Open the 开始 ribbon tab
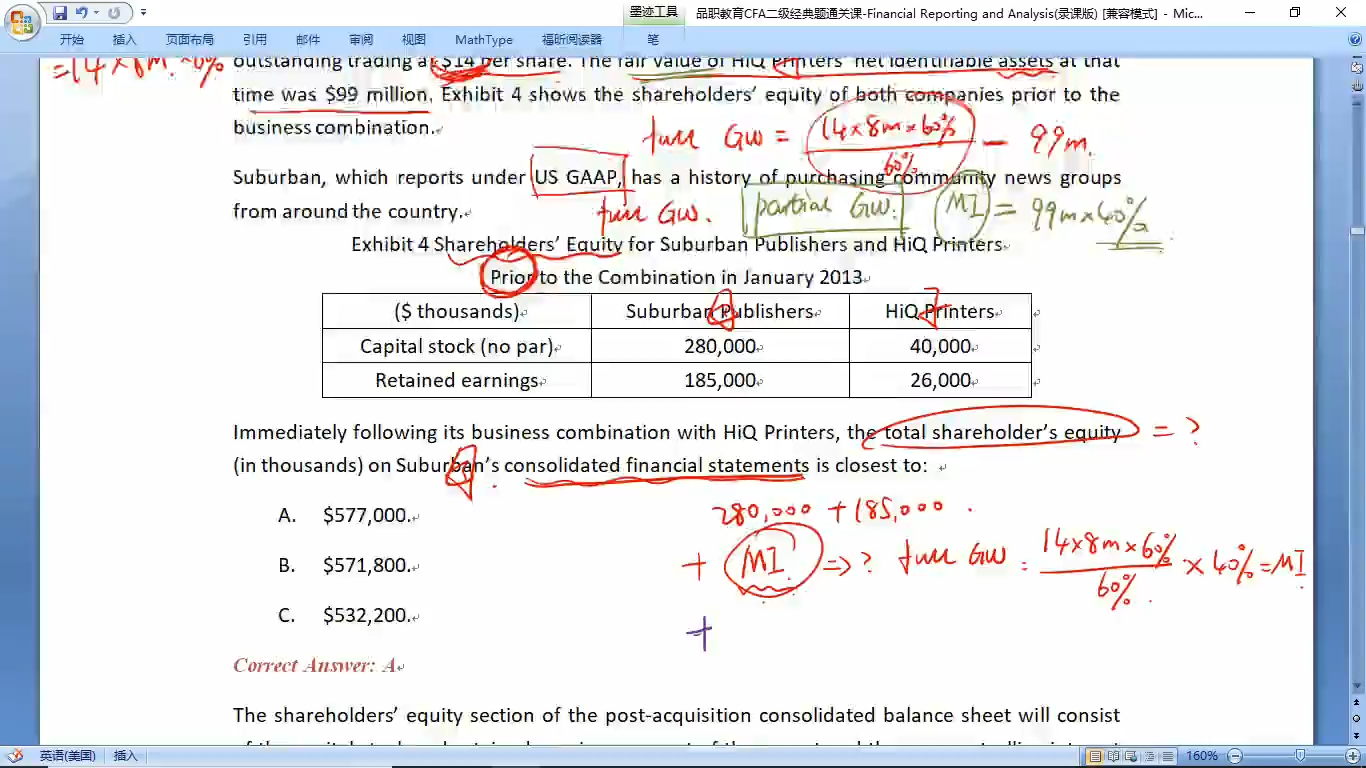The height and width of the screenshot is (768, 1366). [72, 40]
